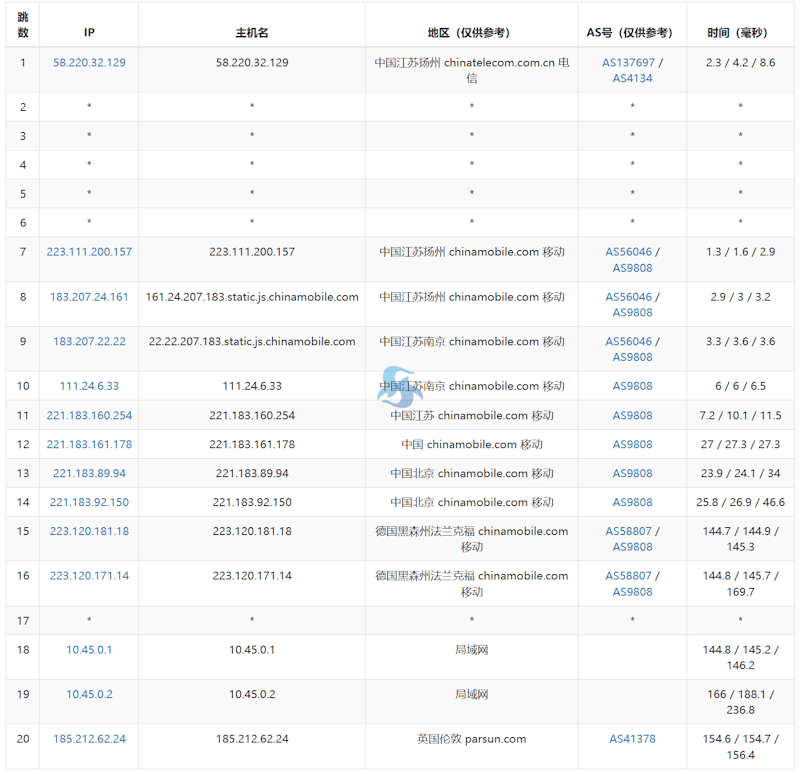Select region text 中国 chinamobile.com 移动
The height and width of the screenshot is (774, 800).
pos(472,444)
